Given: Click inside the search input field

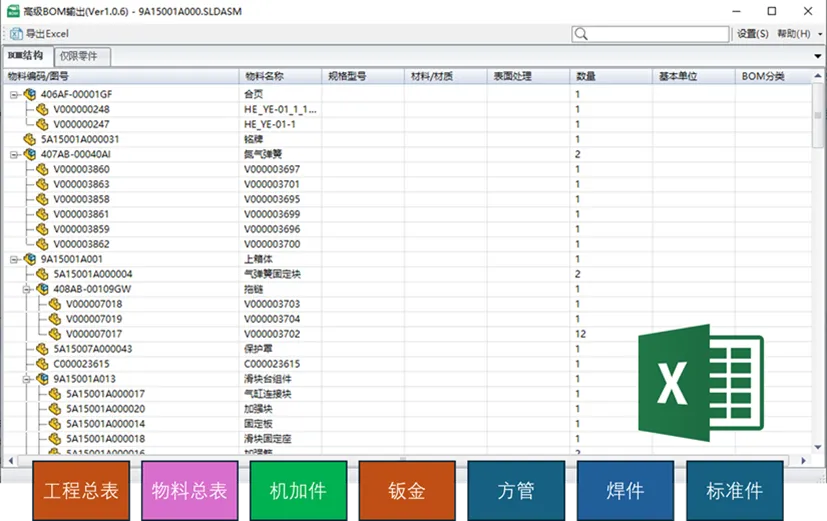Looking at the screenshot, I should pos(660,34).
